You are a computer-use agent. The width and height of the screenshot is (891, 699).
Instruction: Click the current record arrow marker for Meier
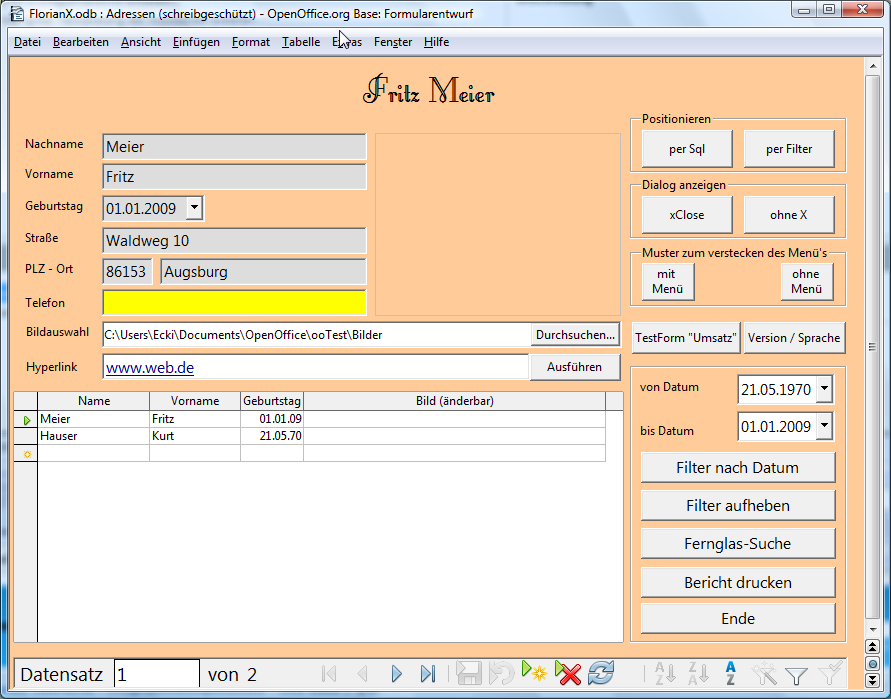(x=26, y=419)
